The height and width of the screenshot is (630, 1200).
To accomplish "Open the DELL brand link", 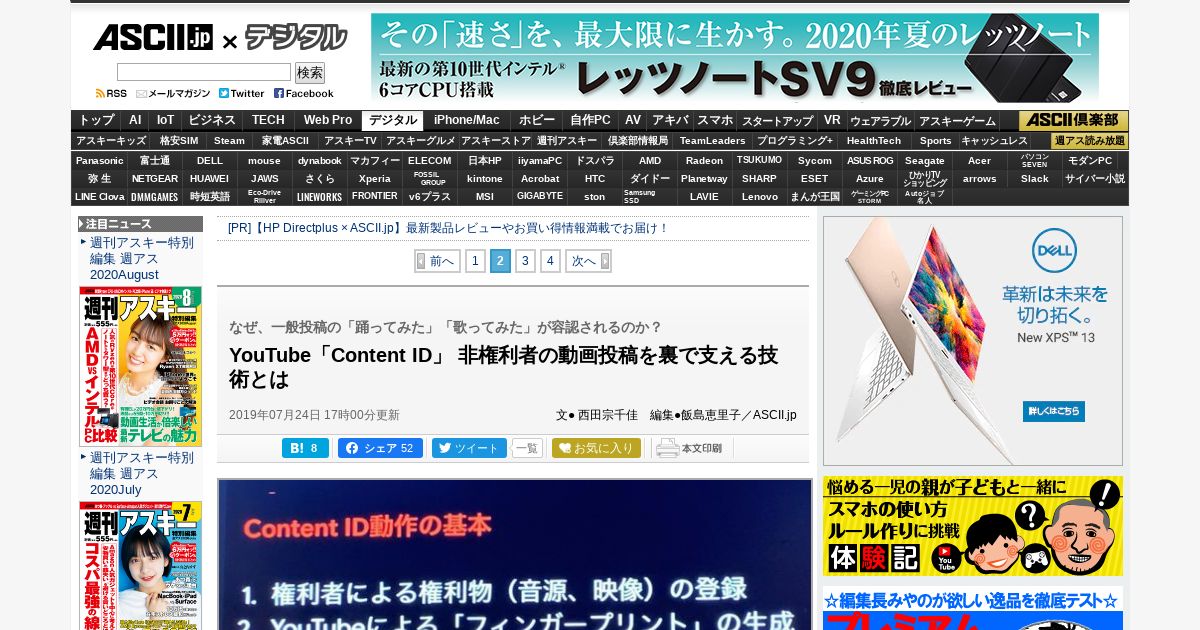I will [210, 160].
